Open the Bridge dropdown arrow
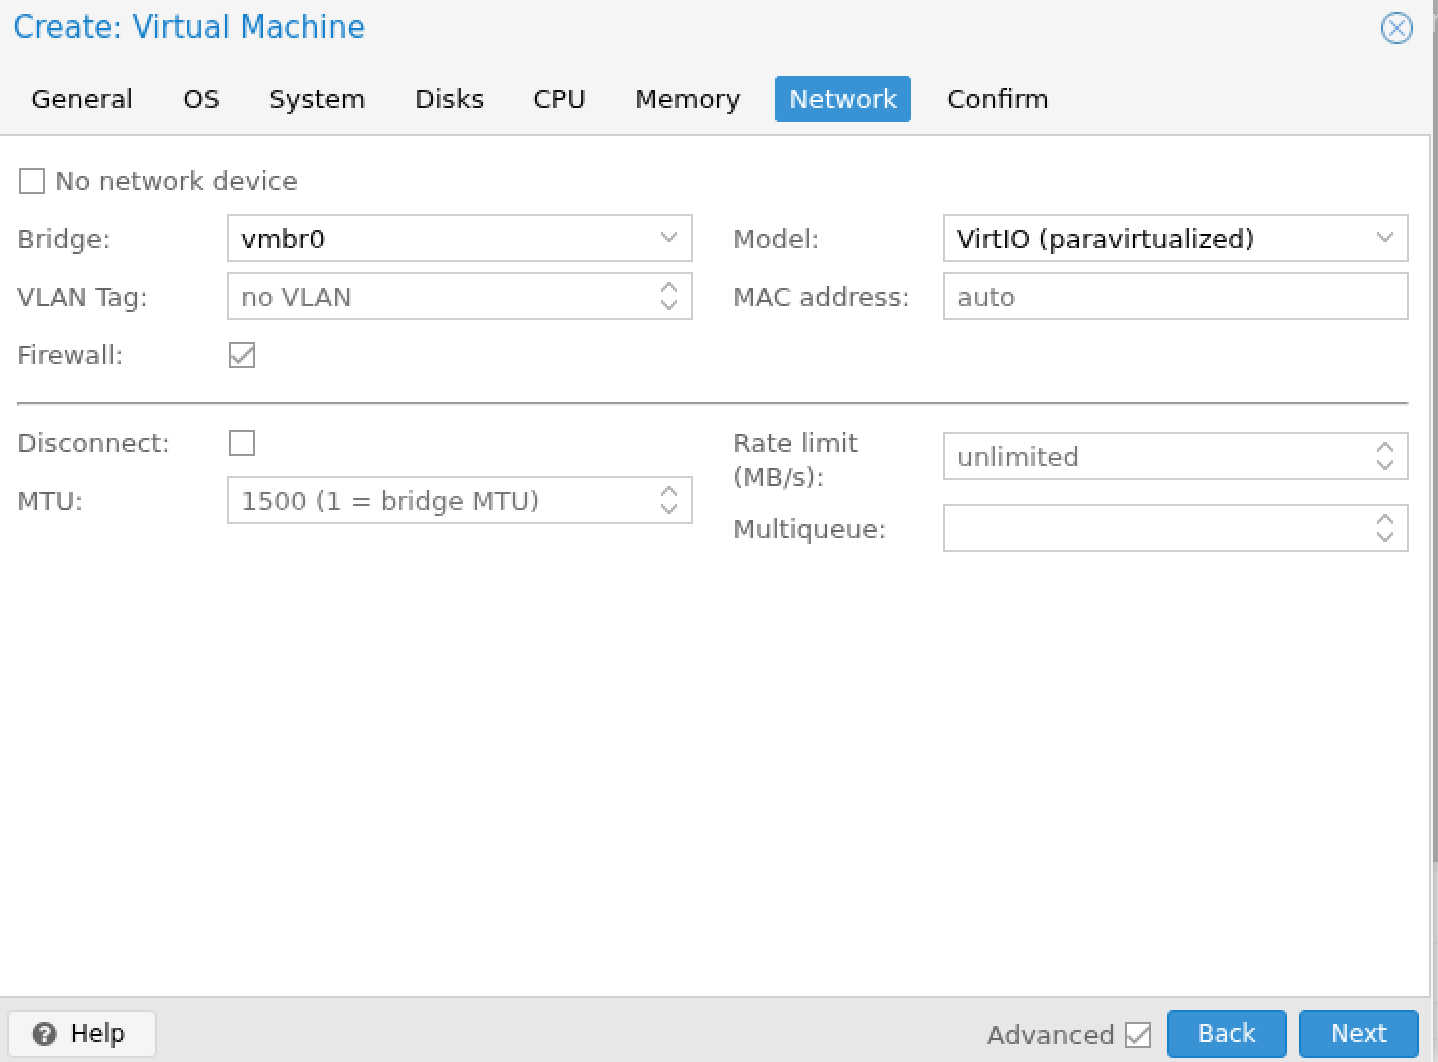This screenshot has width=1438, height=1062. 669,238
